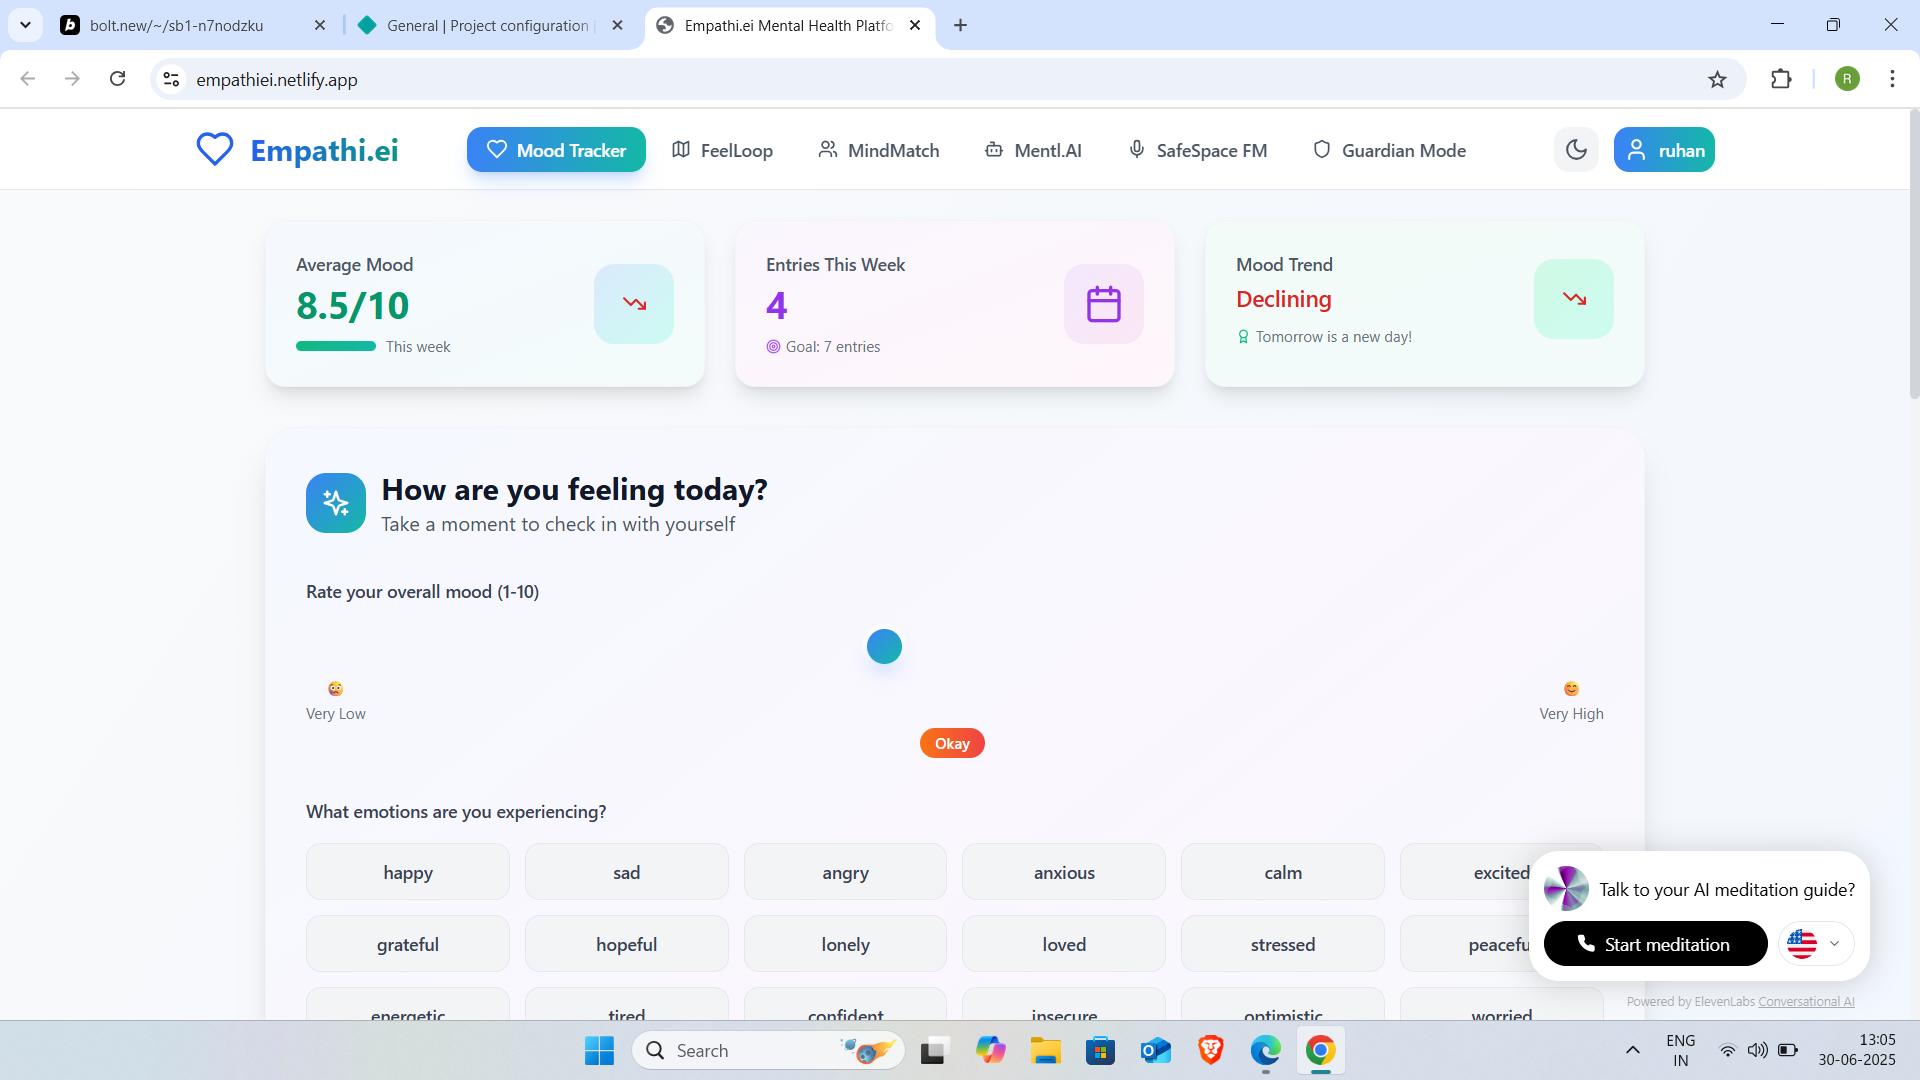This screenshot has width=1920, height=1080.
Task: Click the Empathi.ei heart logo
Action: point(214,150)
